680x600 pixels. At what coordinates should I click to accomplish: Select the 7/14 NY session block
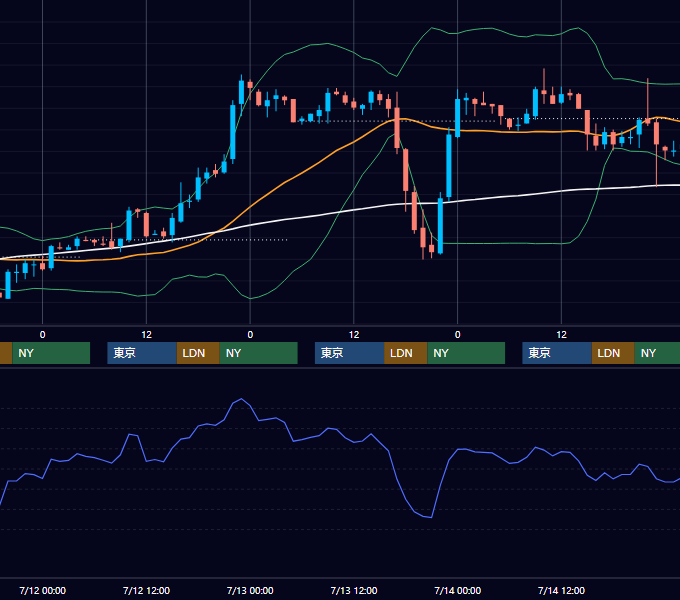tap(657, 353)
